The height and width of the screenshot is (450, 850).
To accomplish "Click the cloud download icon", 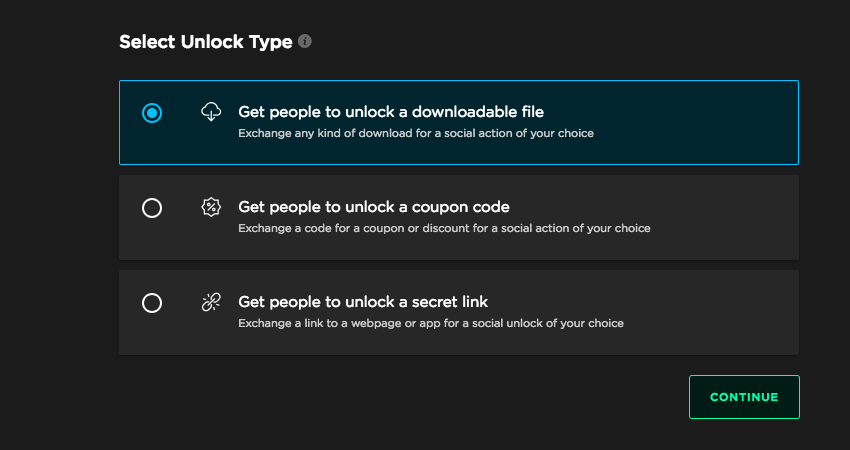I will tap(210, 112).
